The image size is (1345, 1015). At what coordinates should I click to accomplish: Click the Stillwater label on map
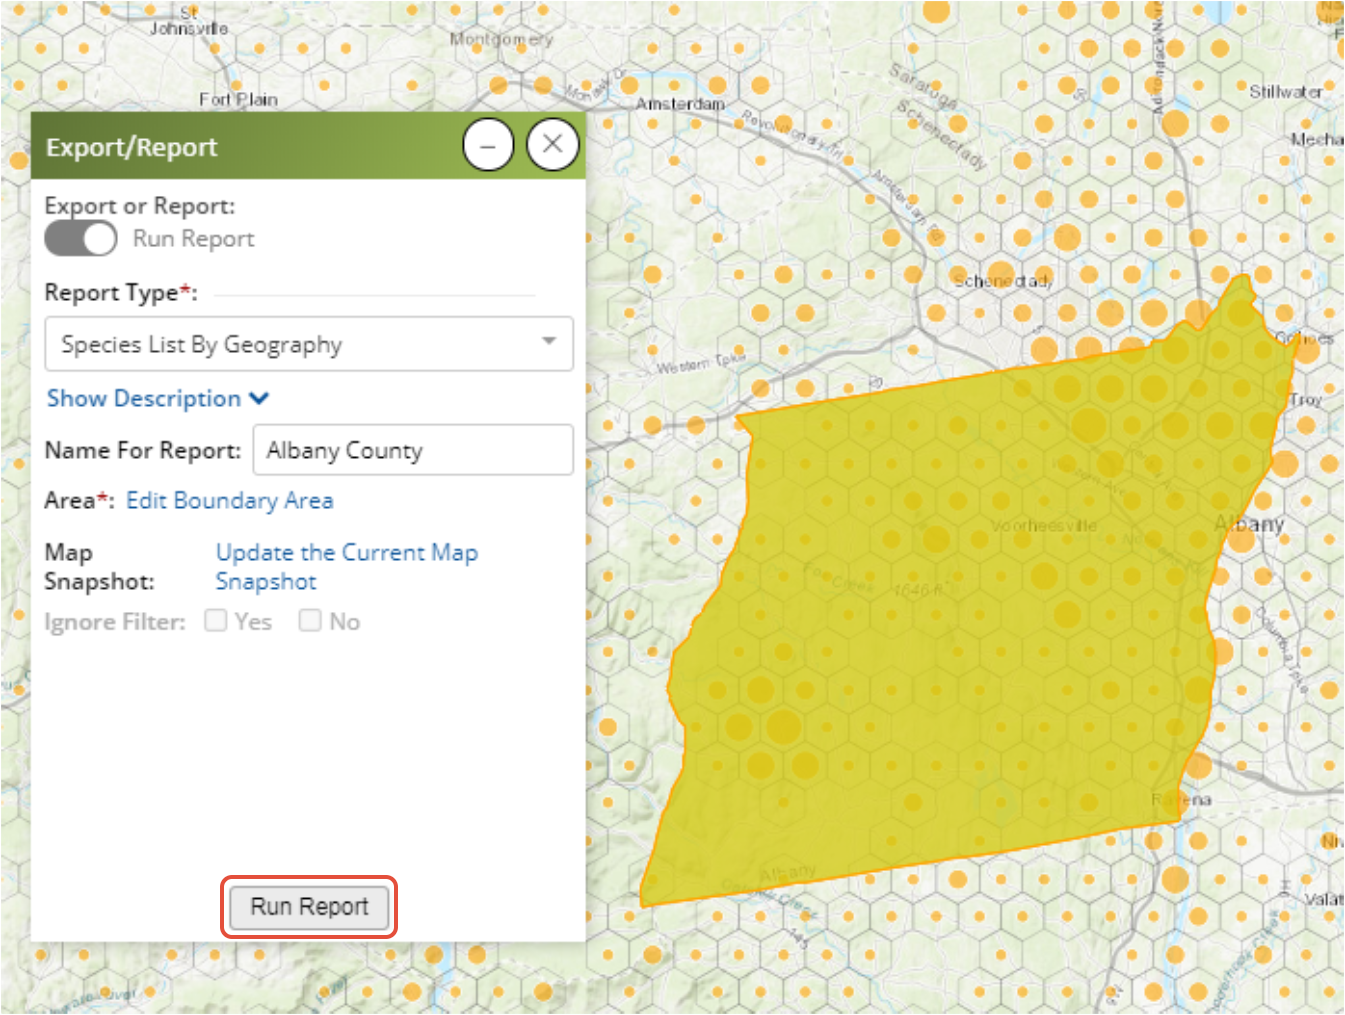[1286, 91]
